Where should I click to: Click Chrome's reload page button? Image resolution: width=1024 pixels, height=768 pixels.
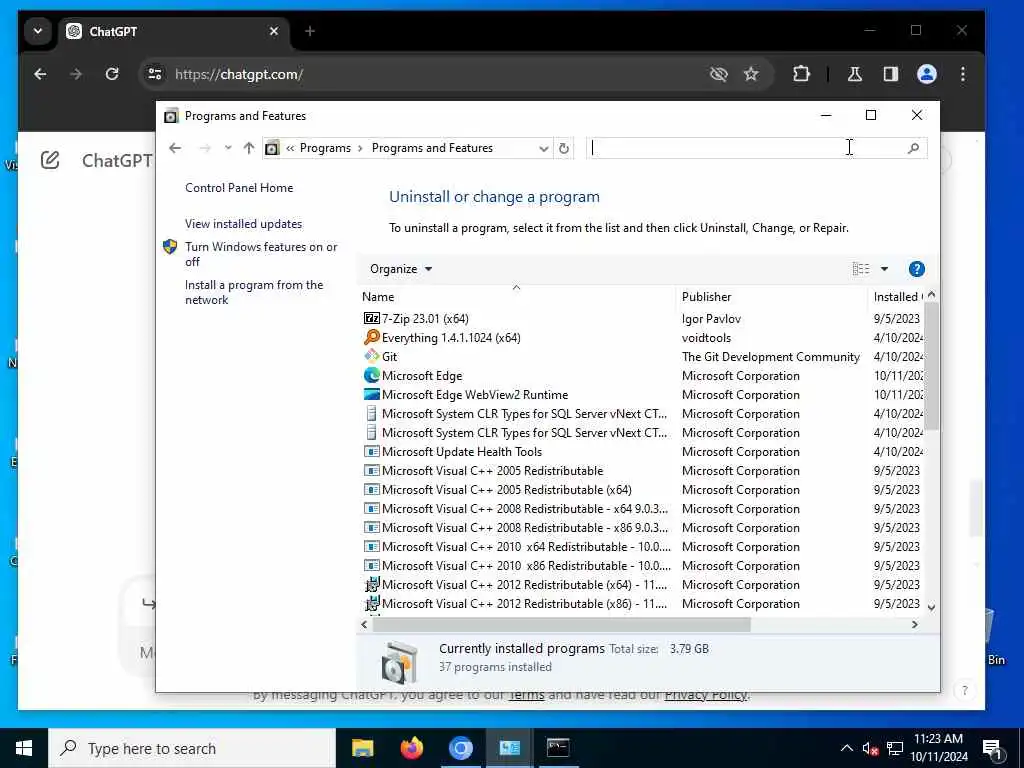pos(112,74)
